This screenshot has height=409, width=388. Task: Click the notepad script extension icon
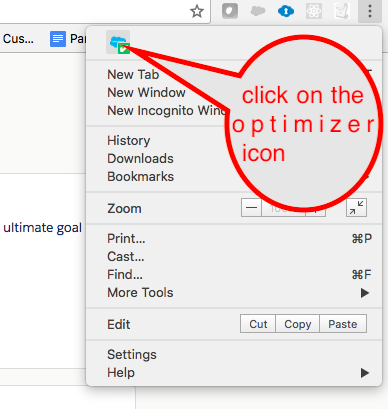(x=342, y=11)
